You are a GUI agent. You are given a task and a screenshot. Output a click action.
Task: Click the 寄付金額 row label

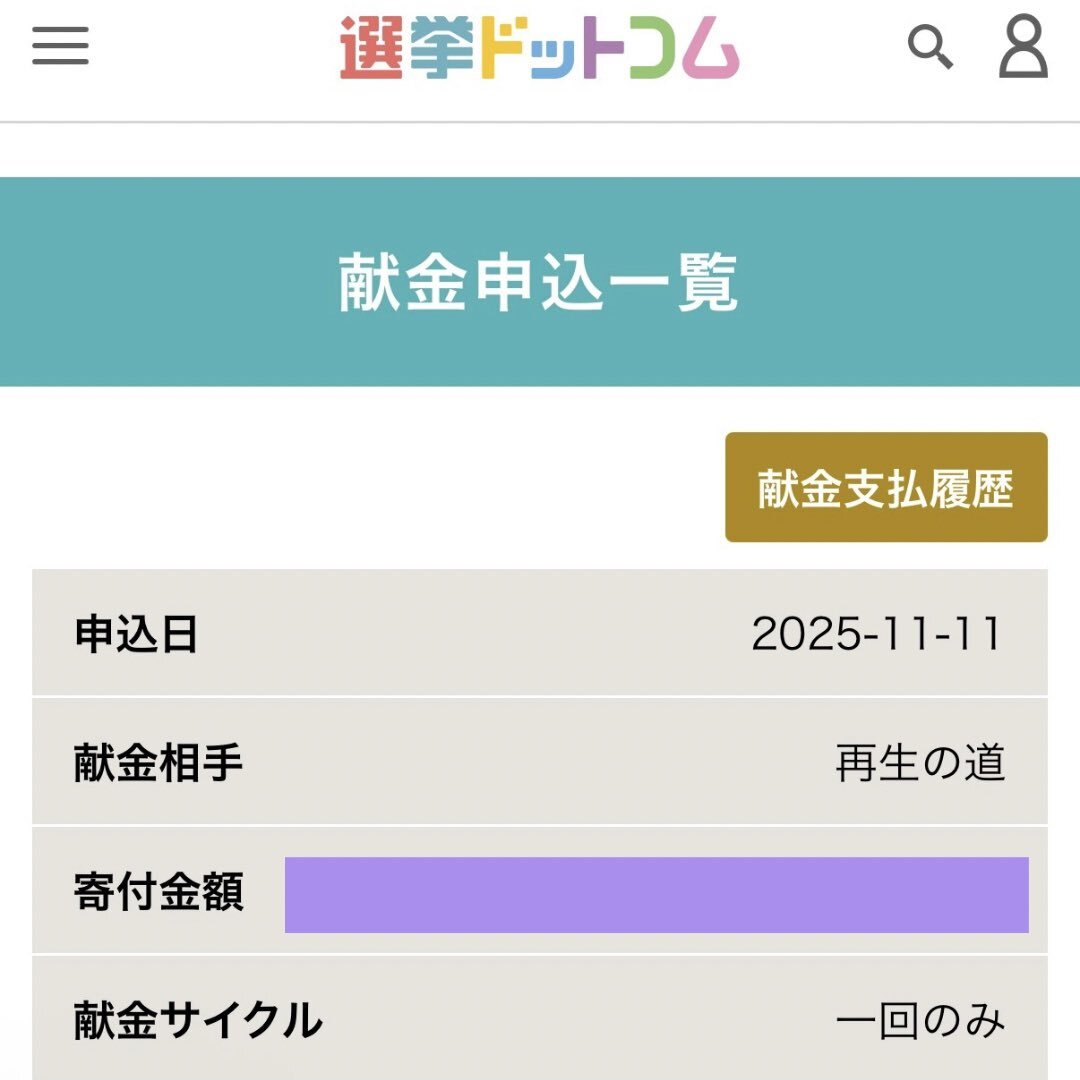(158, 892)
